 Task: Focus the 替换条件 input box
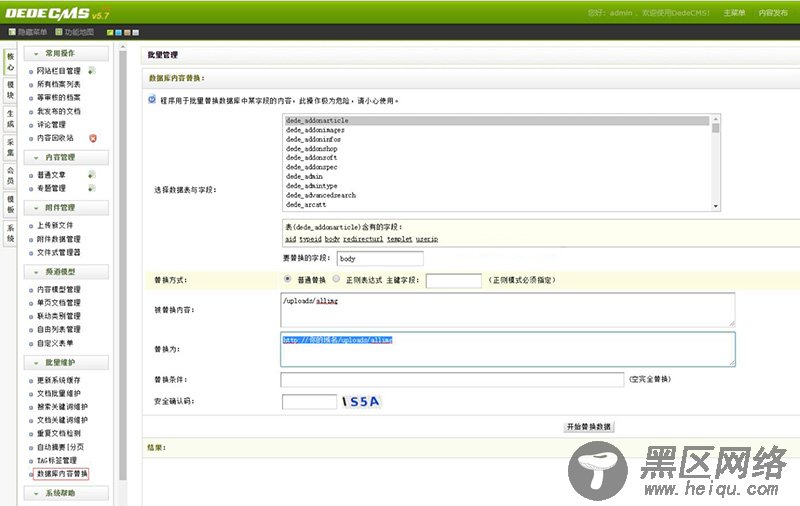click(x=452, y=380)
